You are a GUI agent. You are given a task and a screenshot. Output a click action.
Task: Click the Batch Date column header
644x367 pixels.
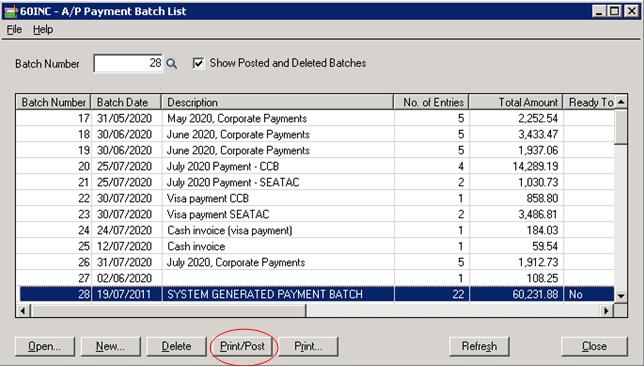point(126,102)
